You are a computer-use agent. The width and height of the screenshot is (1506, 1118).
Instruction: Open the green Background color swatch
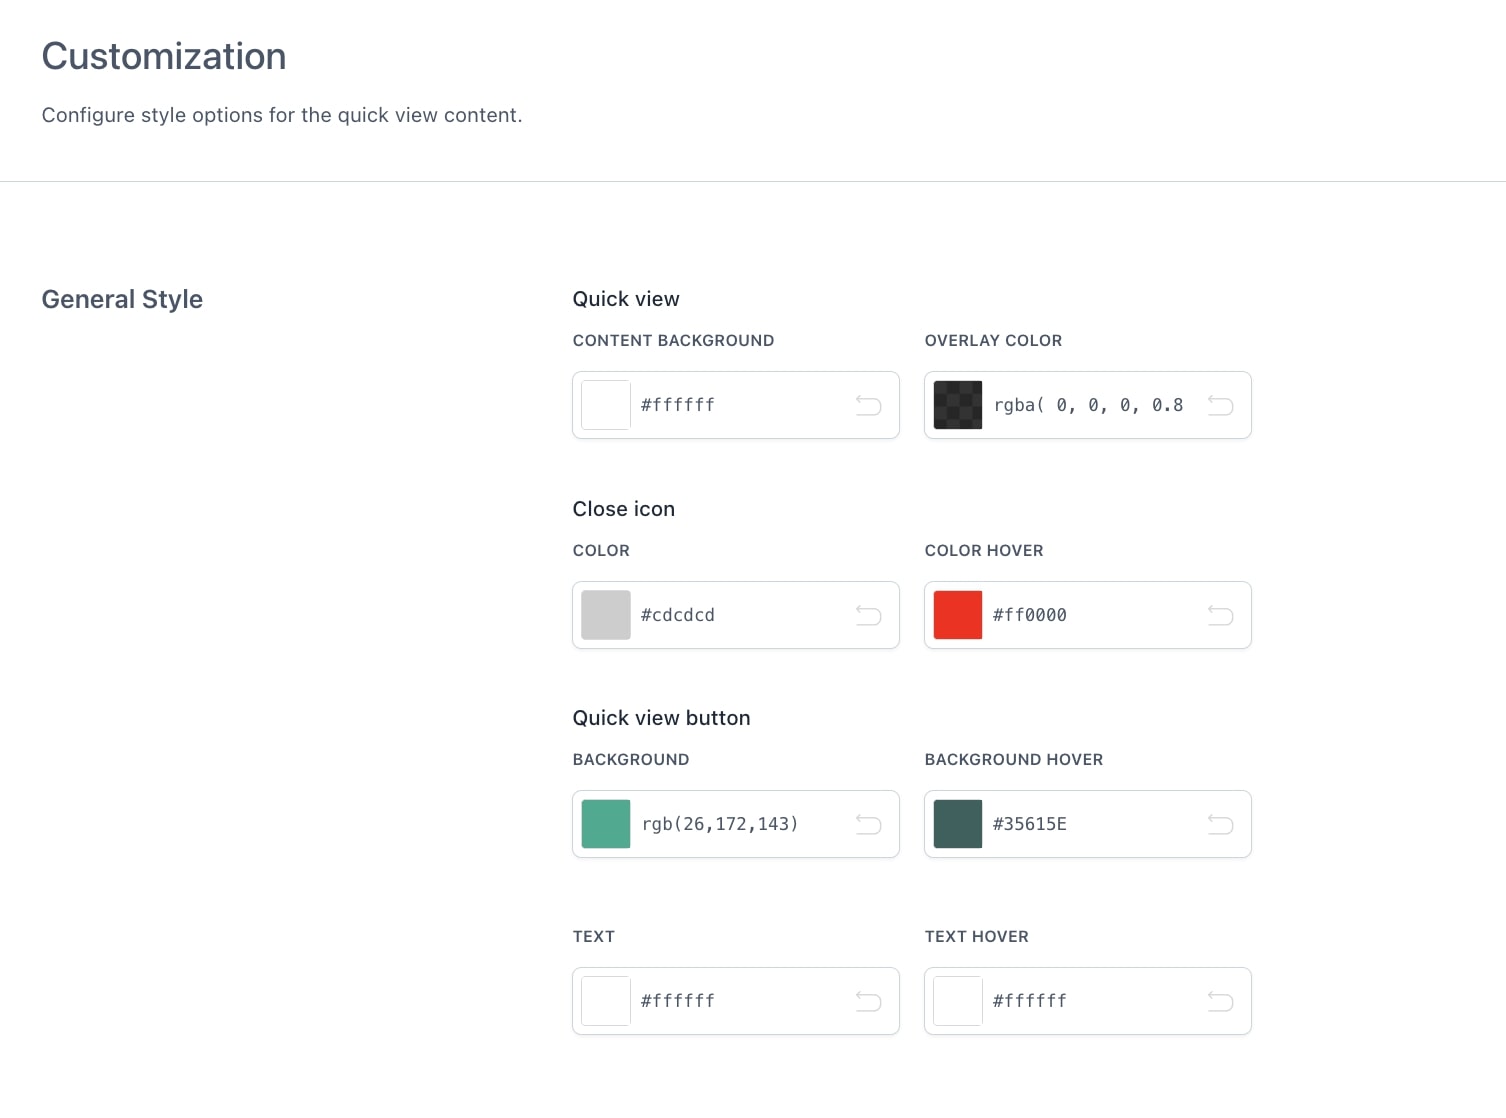pos(606,824)
